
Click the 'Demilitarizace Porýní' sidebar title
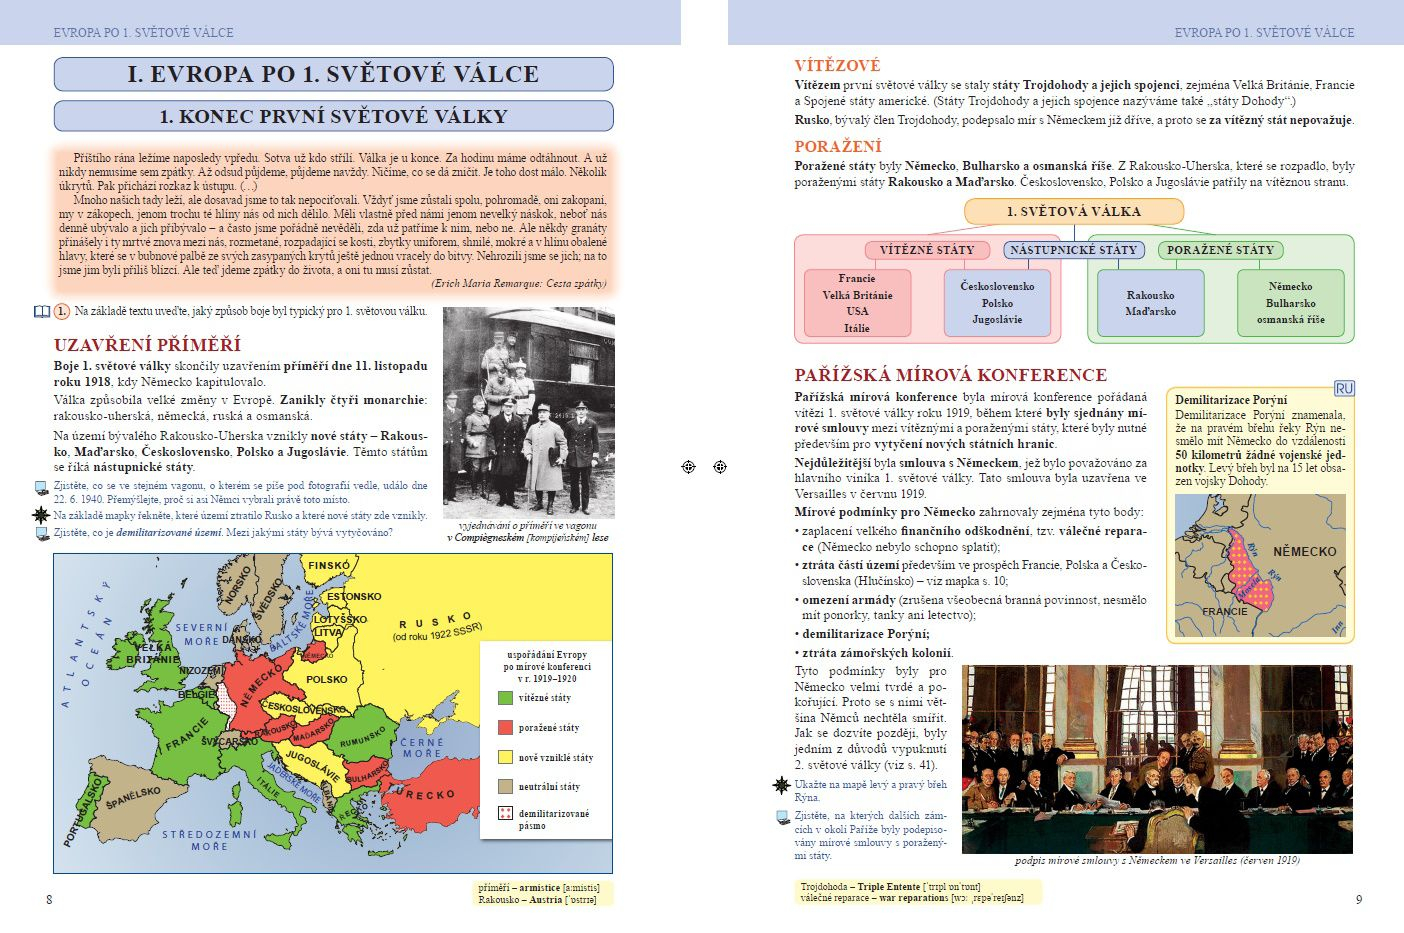coord(1231,400)
